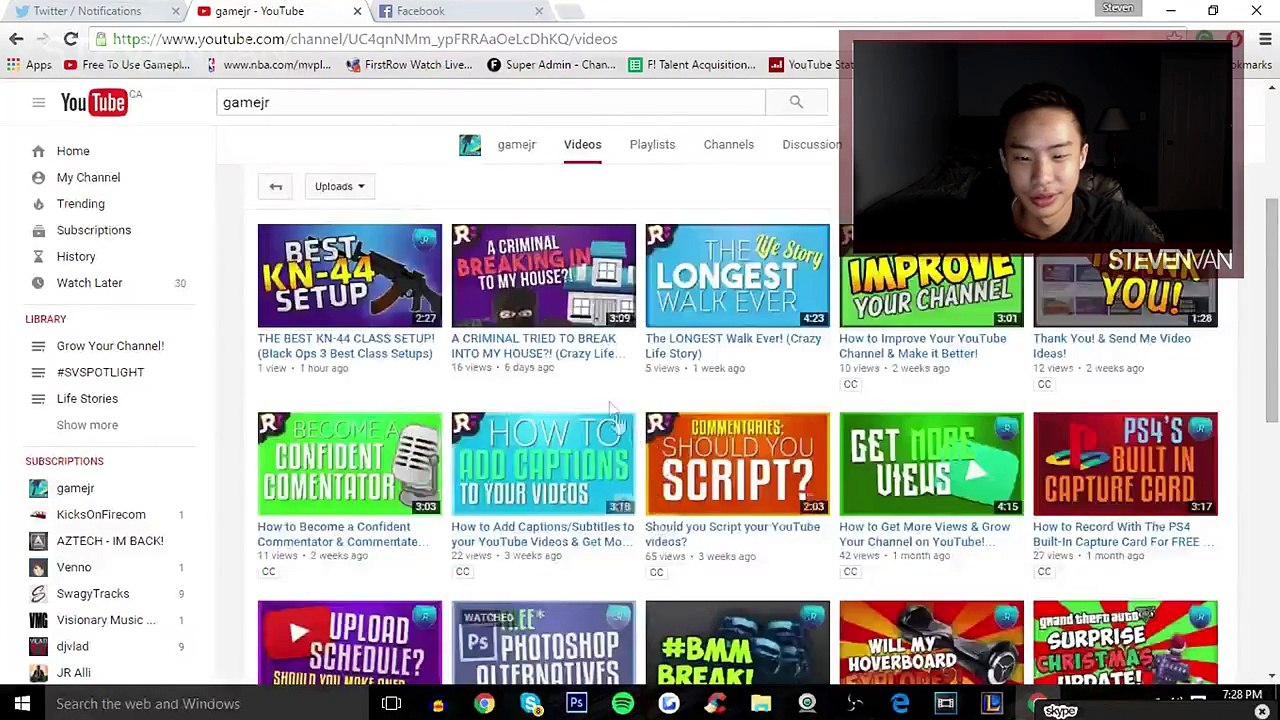Click the Subscriptions sidebar icon
This screenshot has height=720, width=1280.
pyautogui.click(x=38, y=230)
